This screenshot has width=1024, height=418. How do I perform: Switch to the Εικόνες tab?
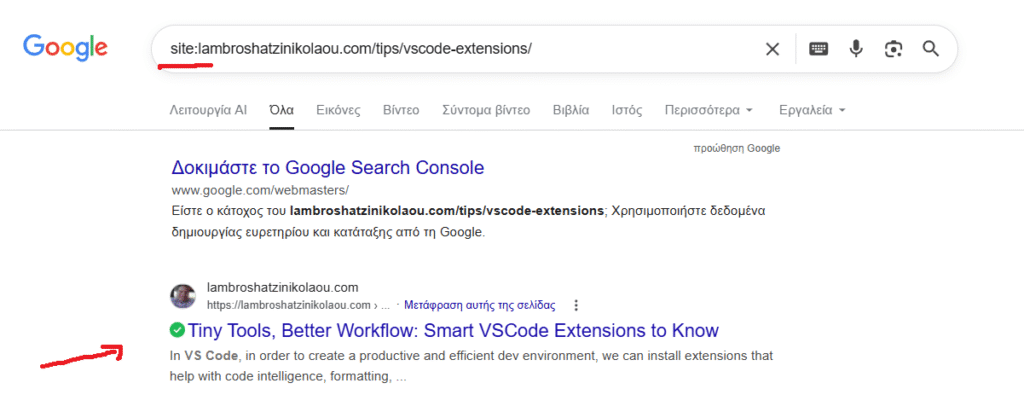tap(338, 110)
